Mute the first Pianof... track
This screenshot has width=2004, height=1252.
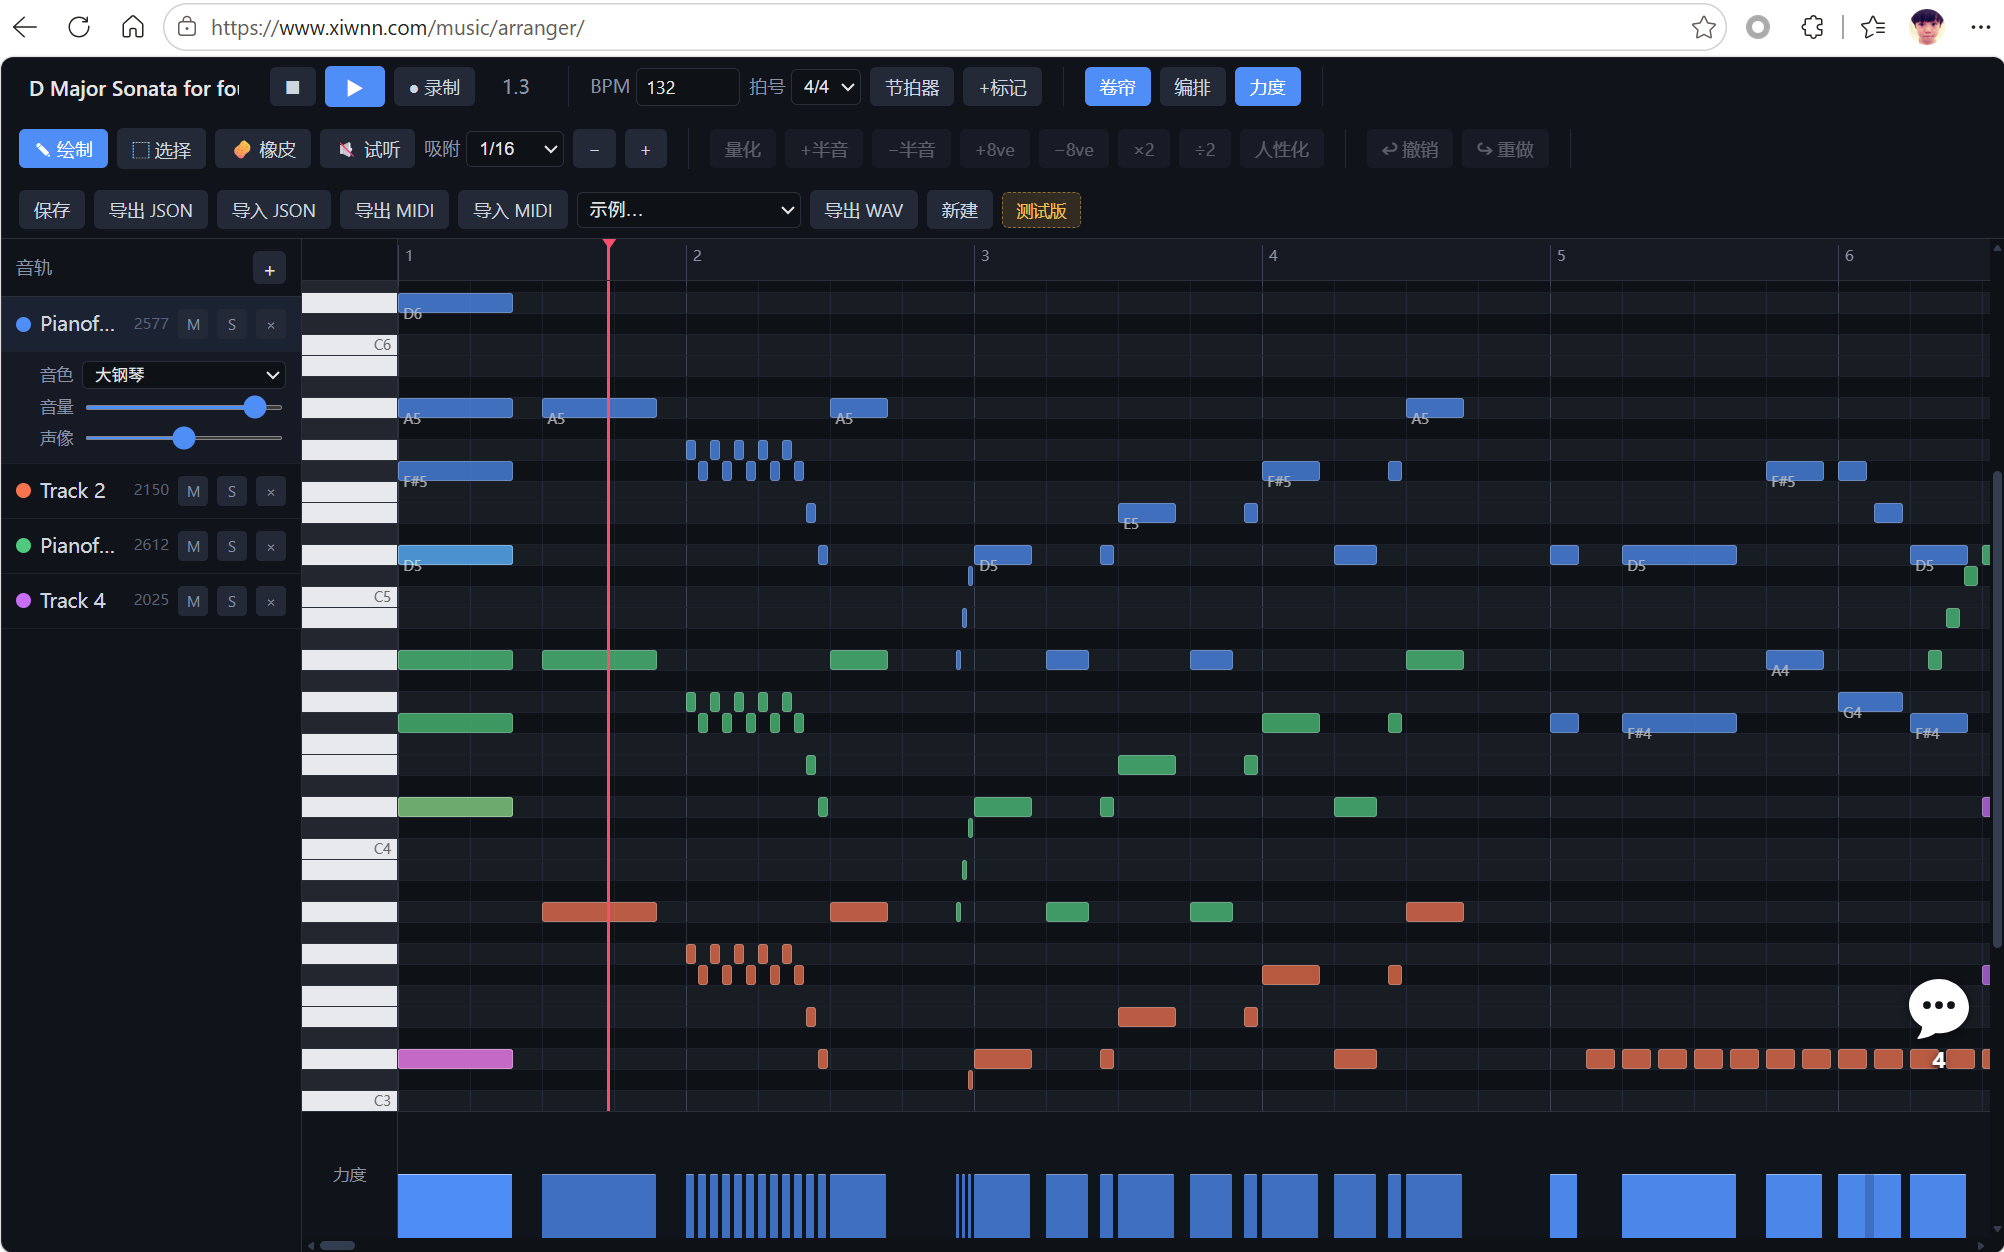pyautogui.click(x=193, y=324)
